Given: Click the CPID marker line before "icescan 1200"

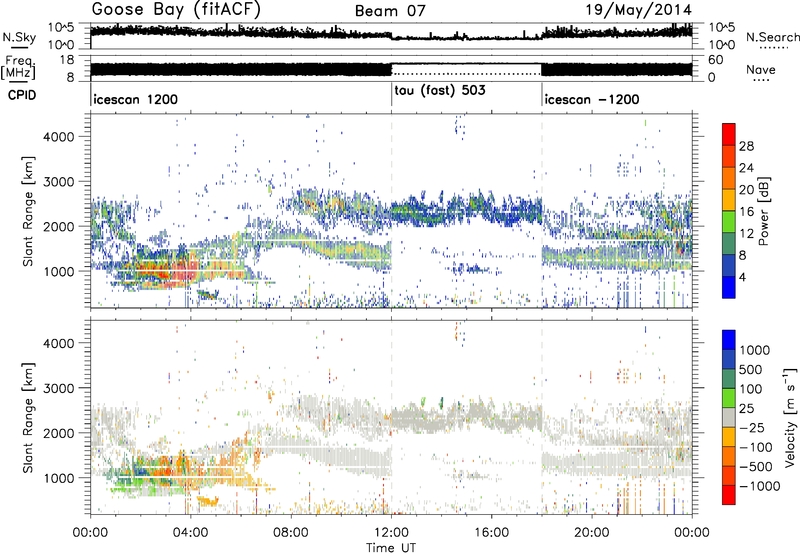Looking at the screenshot, I should point(91,95).
